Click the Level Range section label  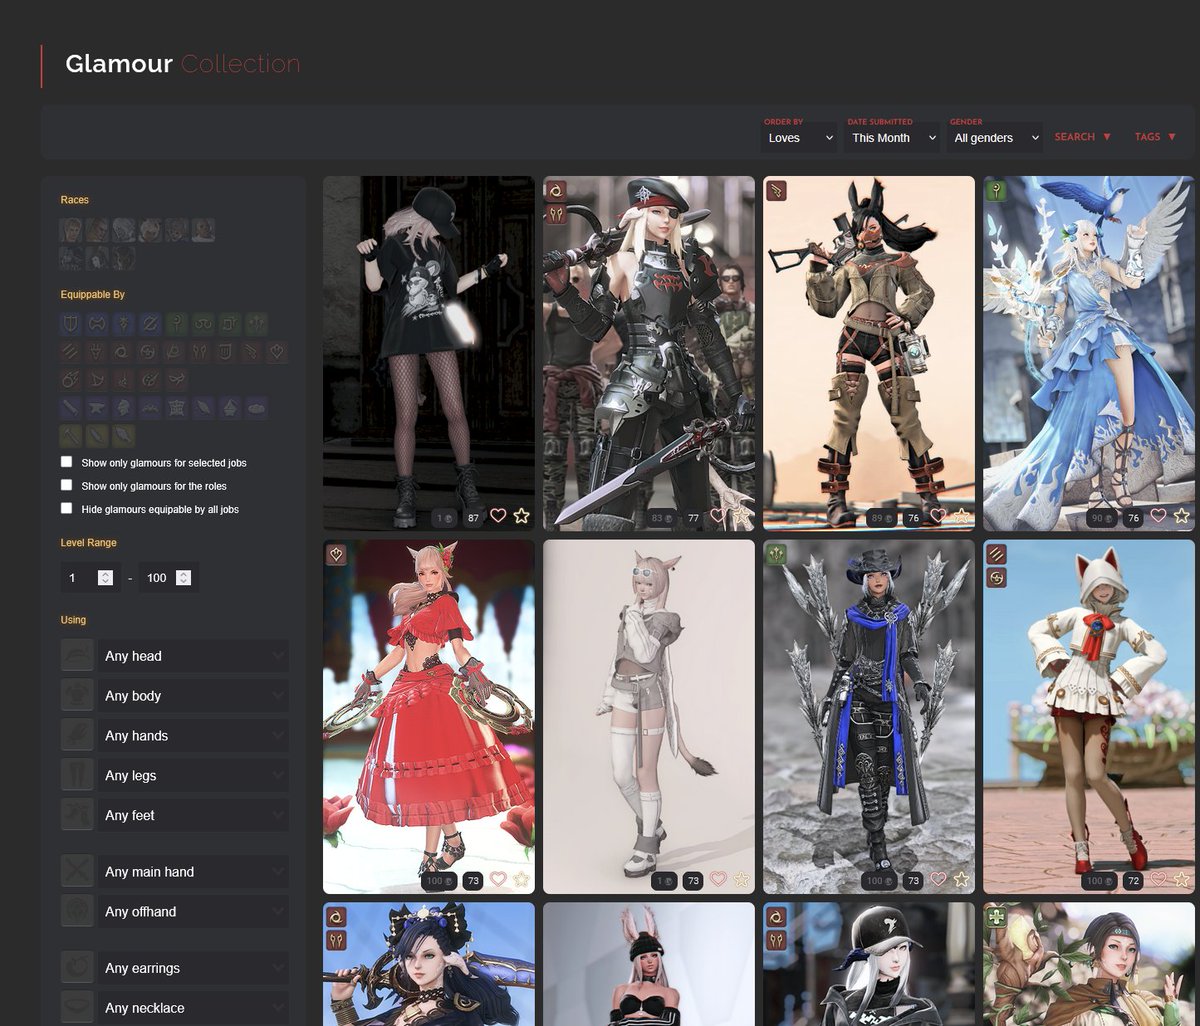pyautogui.click(x=89, y=543)
